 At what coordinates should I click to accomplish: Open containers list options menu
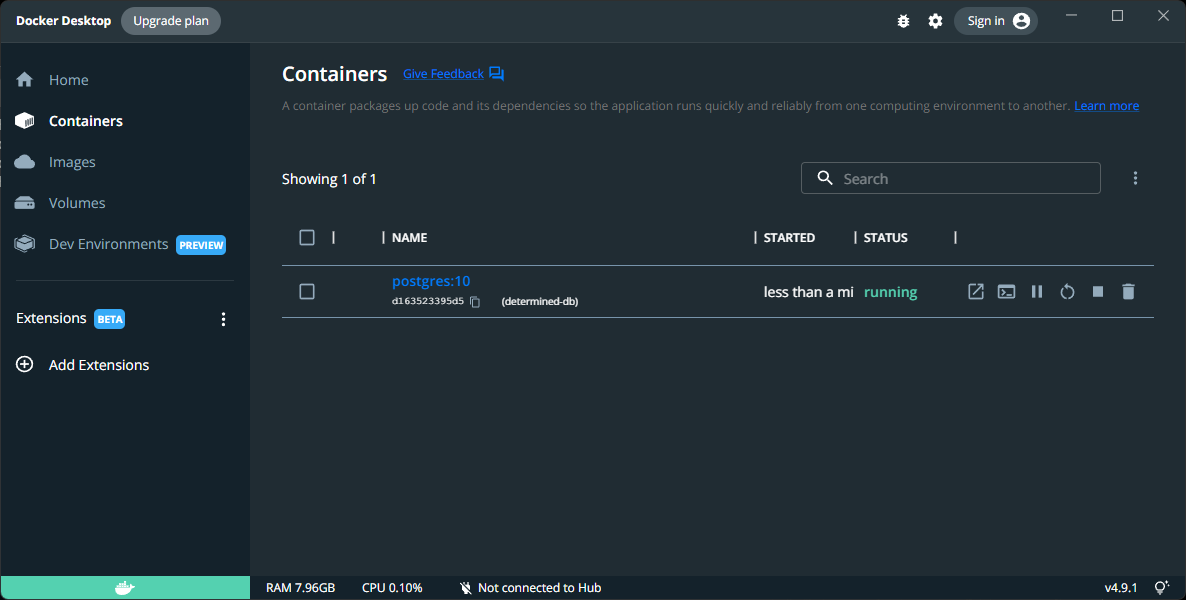pos(1135,179)
